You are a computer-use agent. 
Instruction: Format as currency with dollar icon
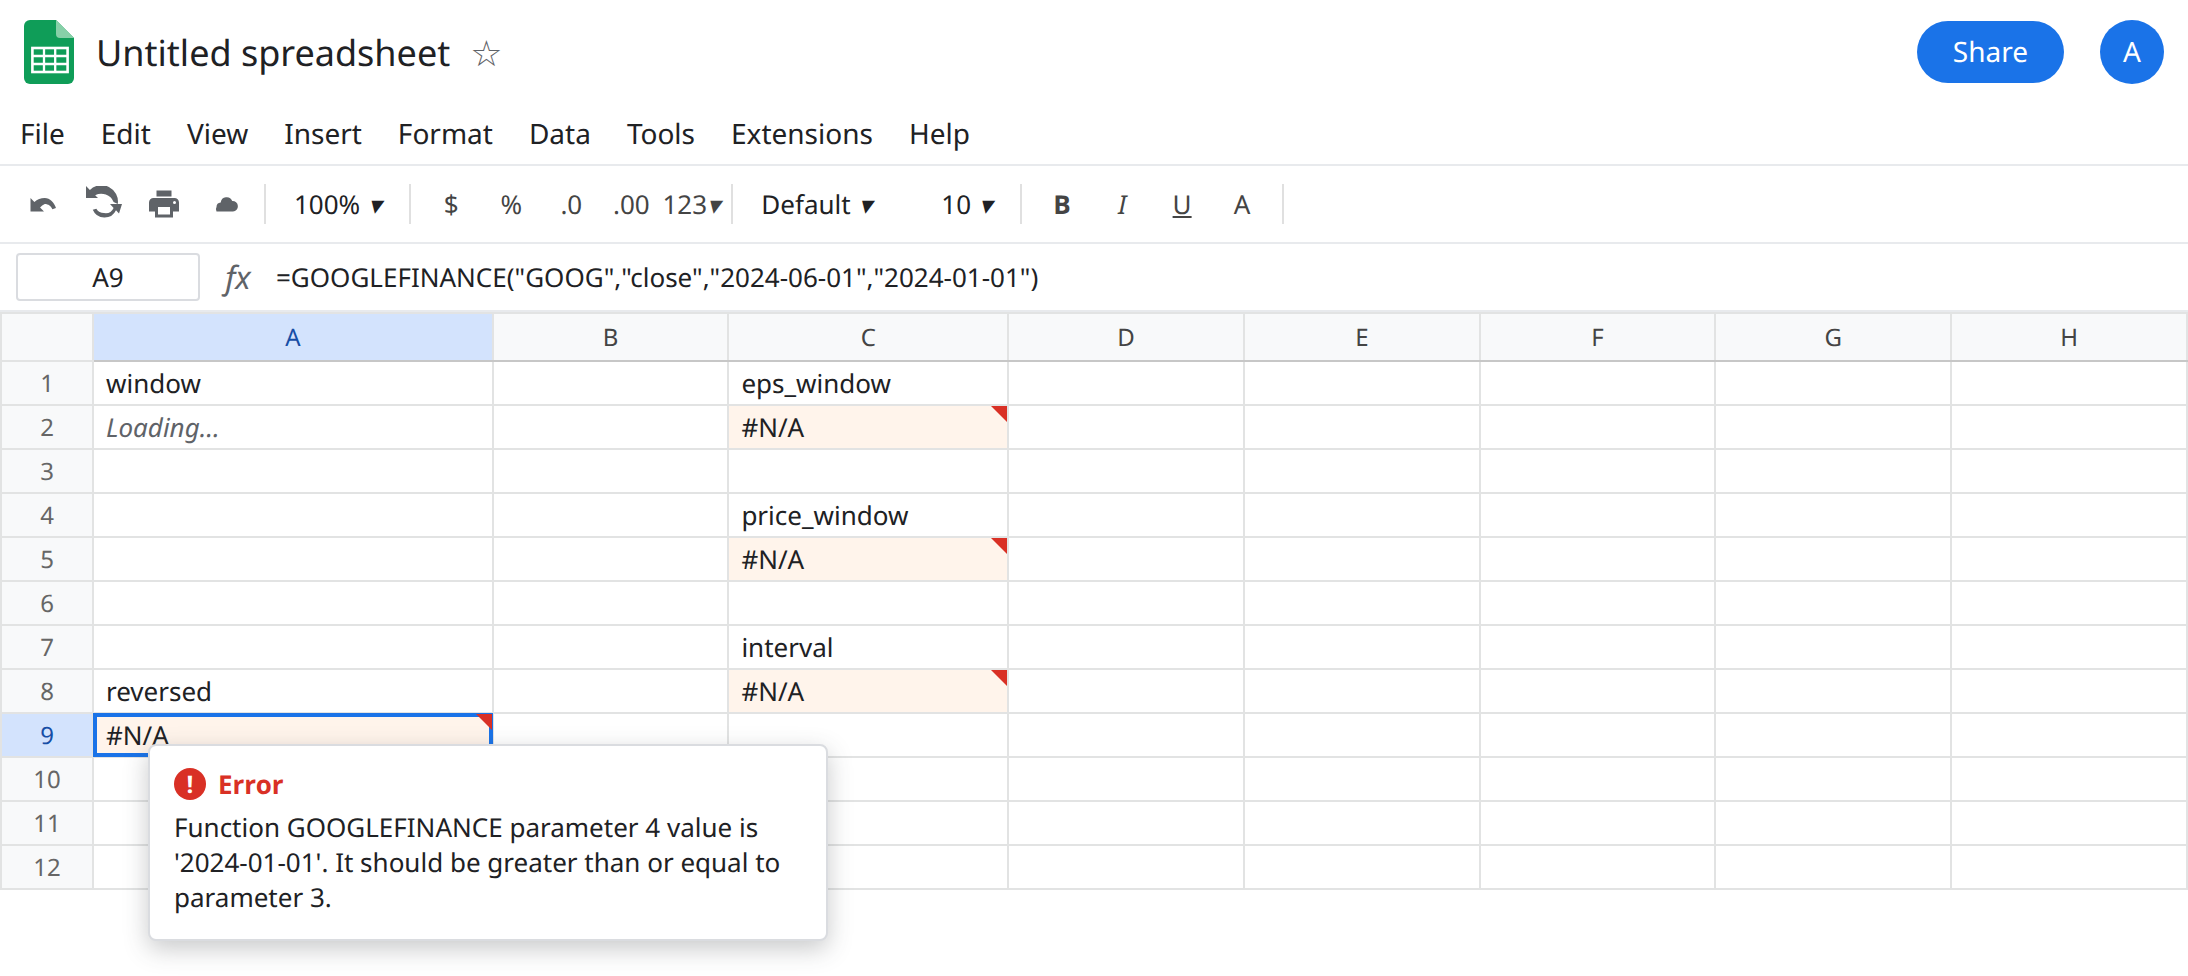click(x=451, y=205)
